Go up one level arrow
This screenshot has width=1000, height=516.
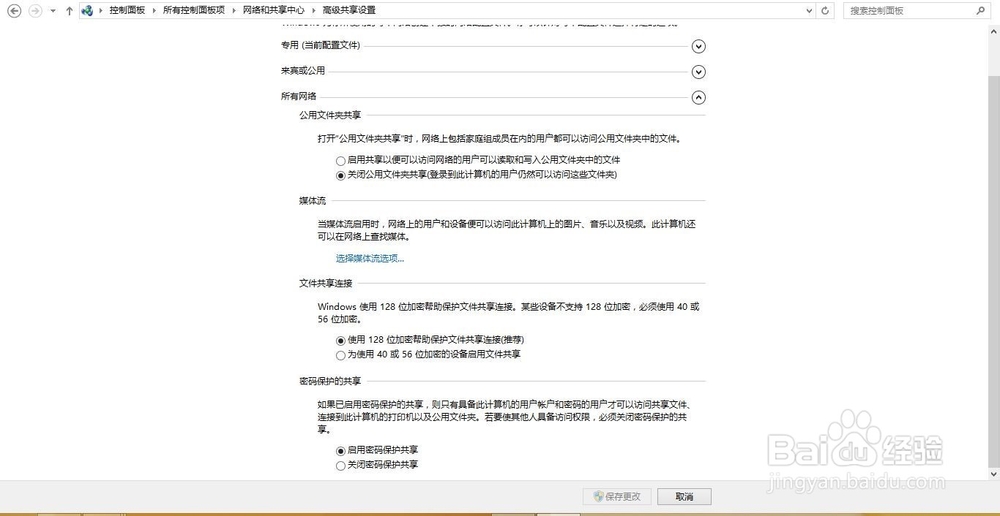[70, 11]
